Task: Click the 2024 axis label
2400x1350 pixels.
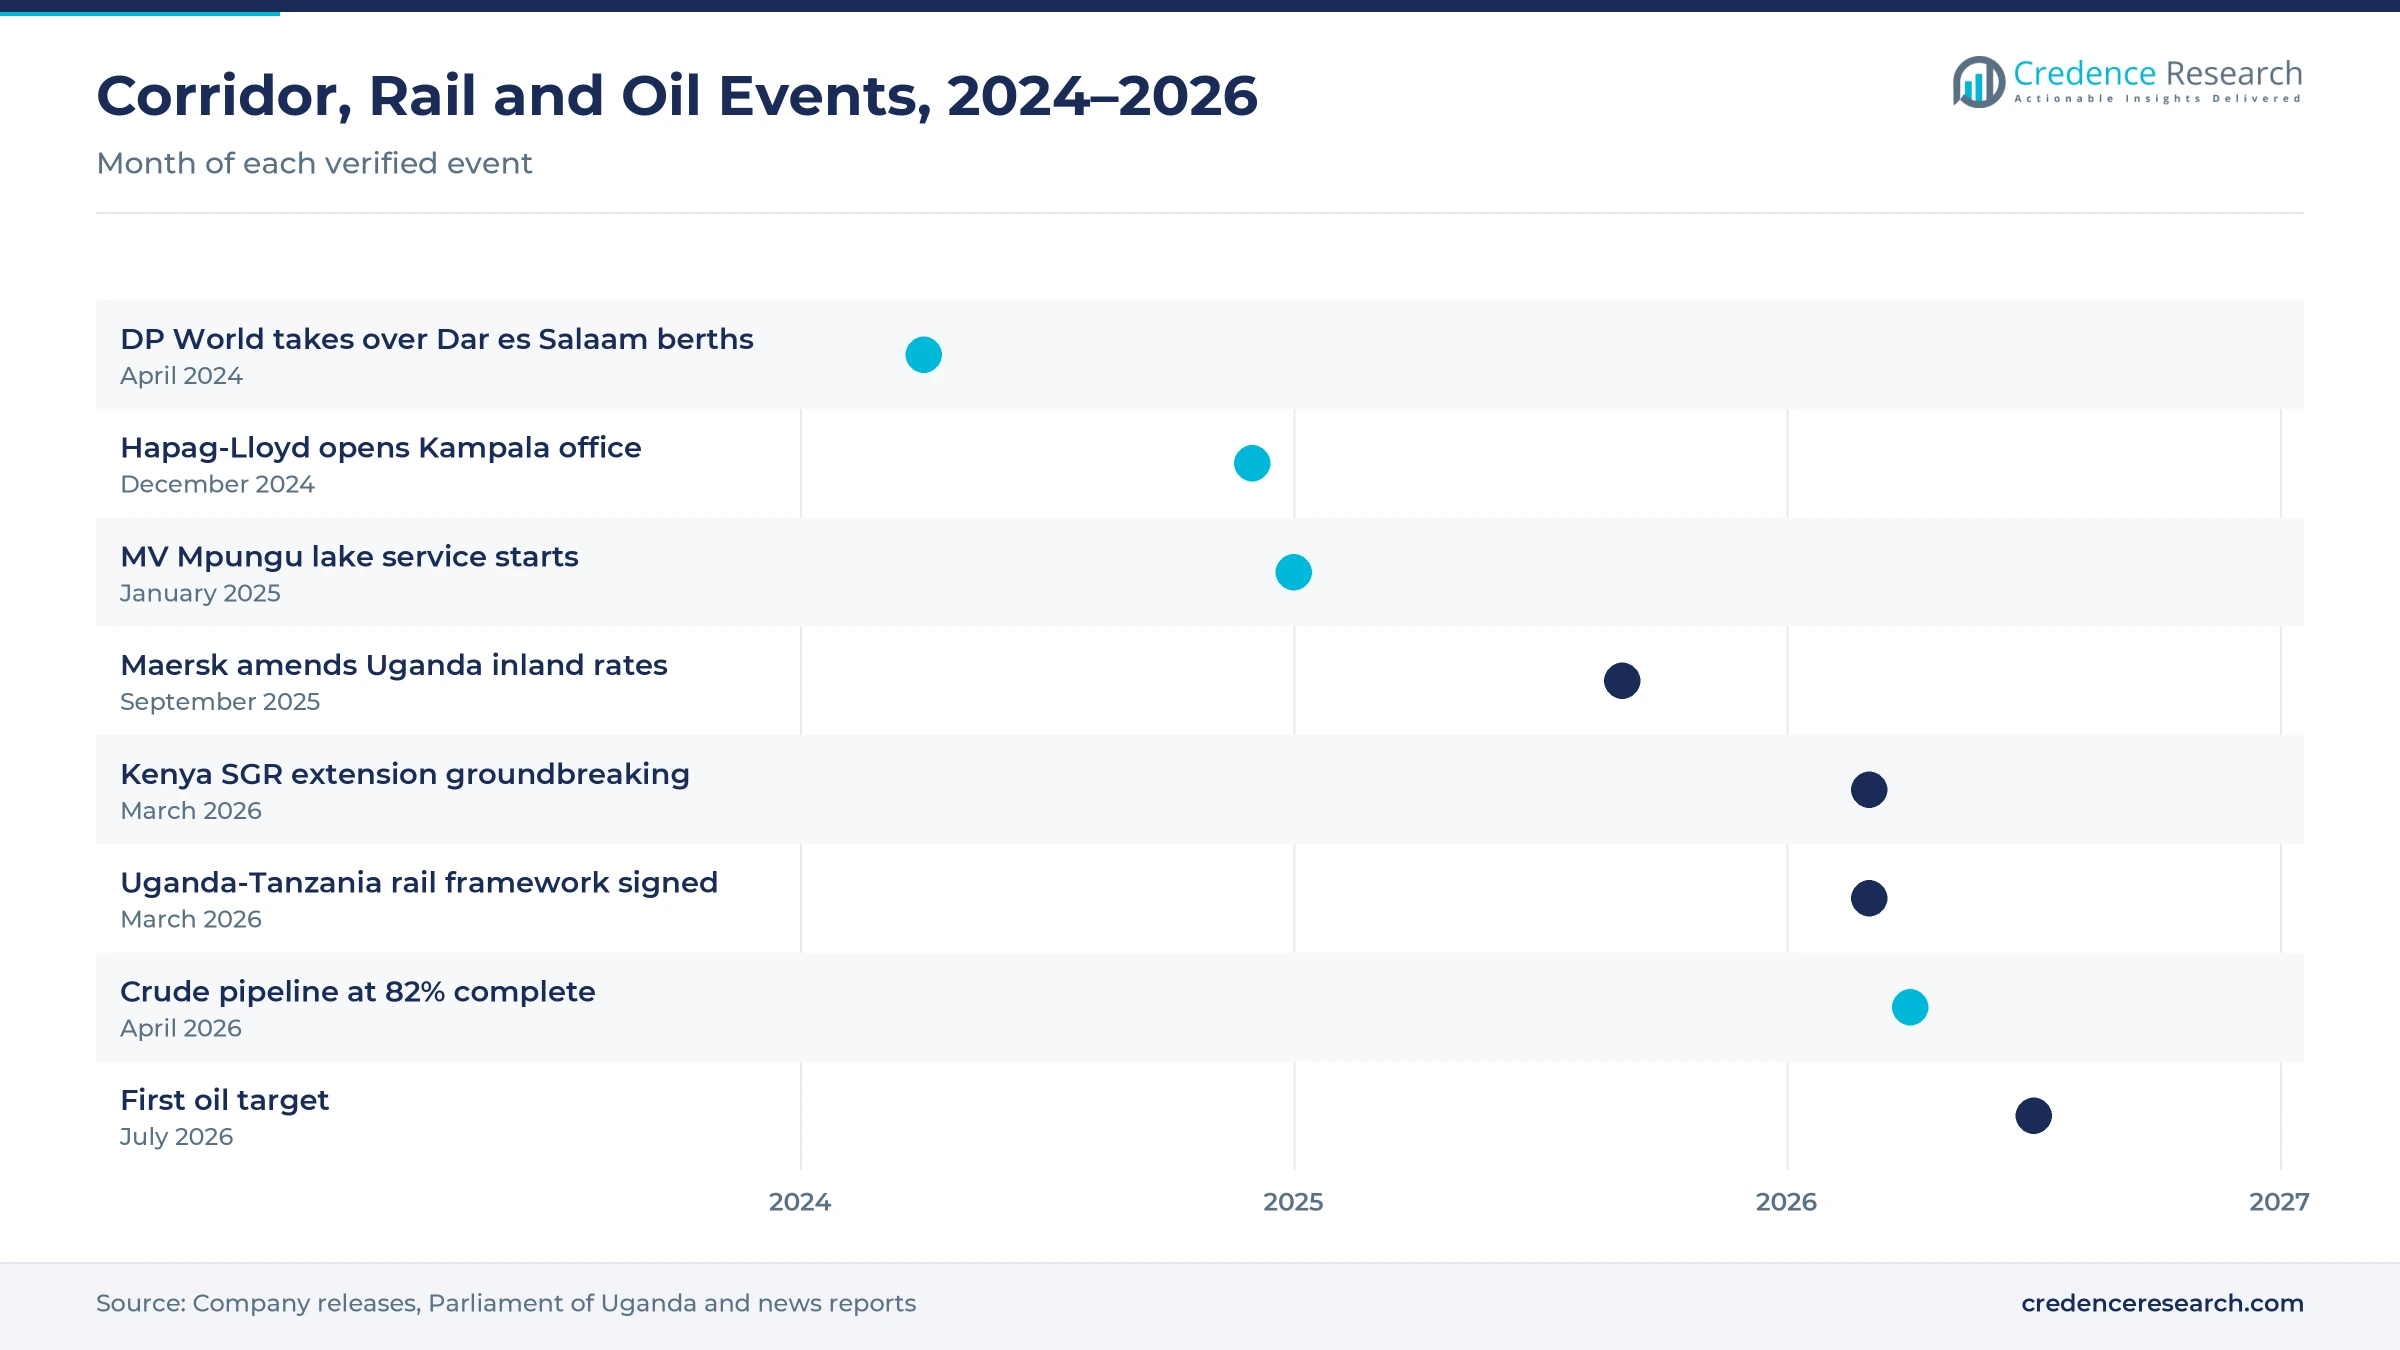Action: click(x=800, y=1202)
